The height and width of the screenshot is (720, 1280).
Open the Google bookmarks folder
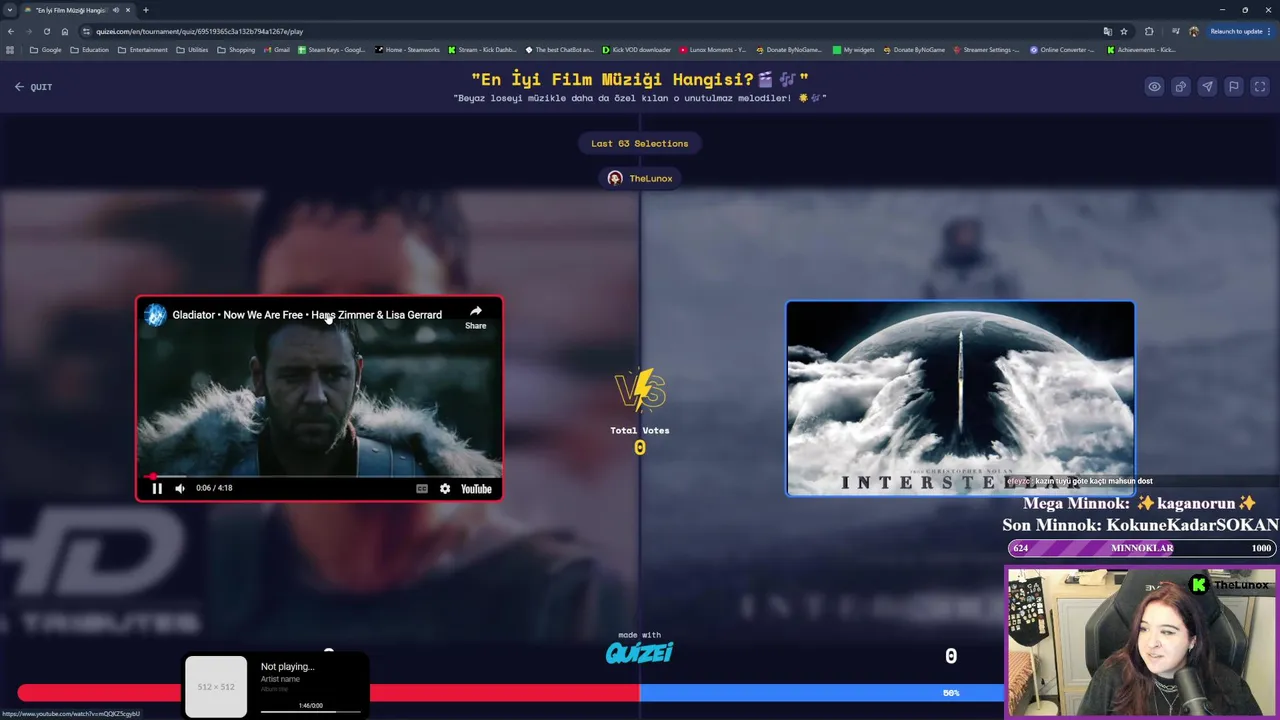(46, 49)
